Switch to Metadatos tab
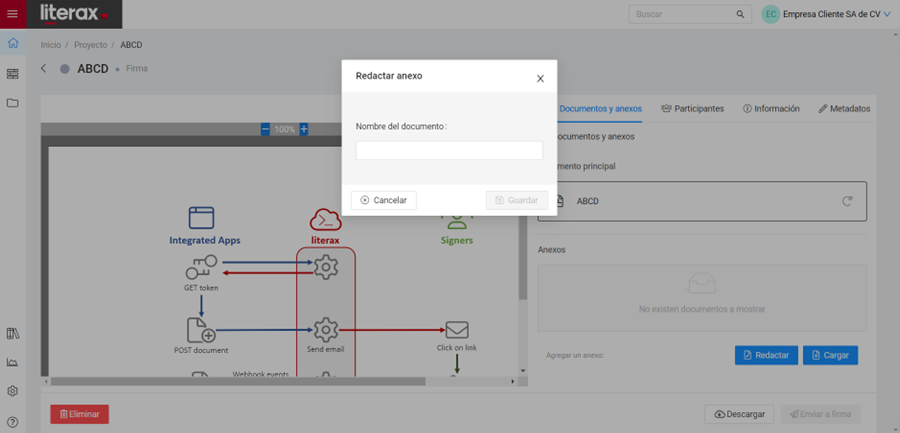 click(844, 109)
